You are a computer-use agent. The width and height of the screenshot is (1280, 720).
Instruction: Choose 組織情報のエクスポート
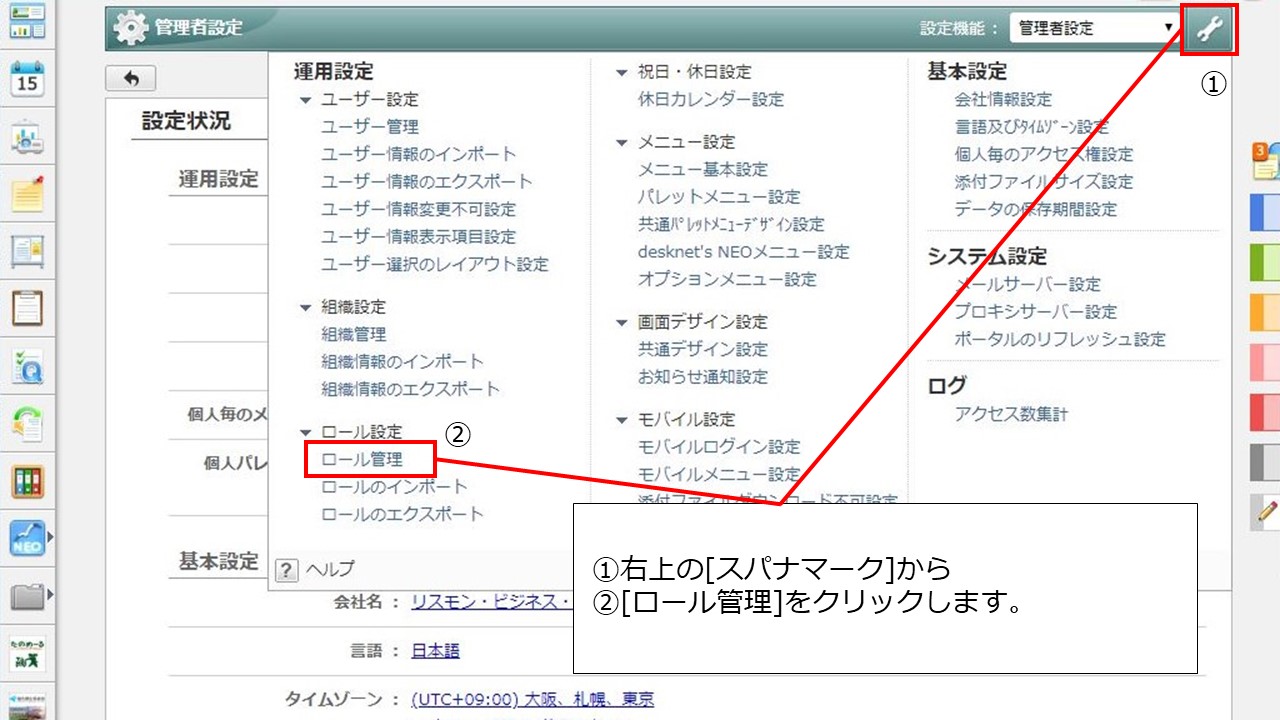click(x=410, y=388)
